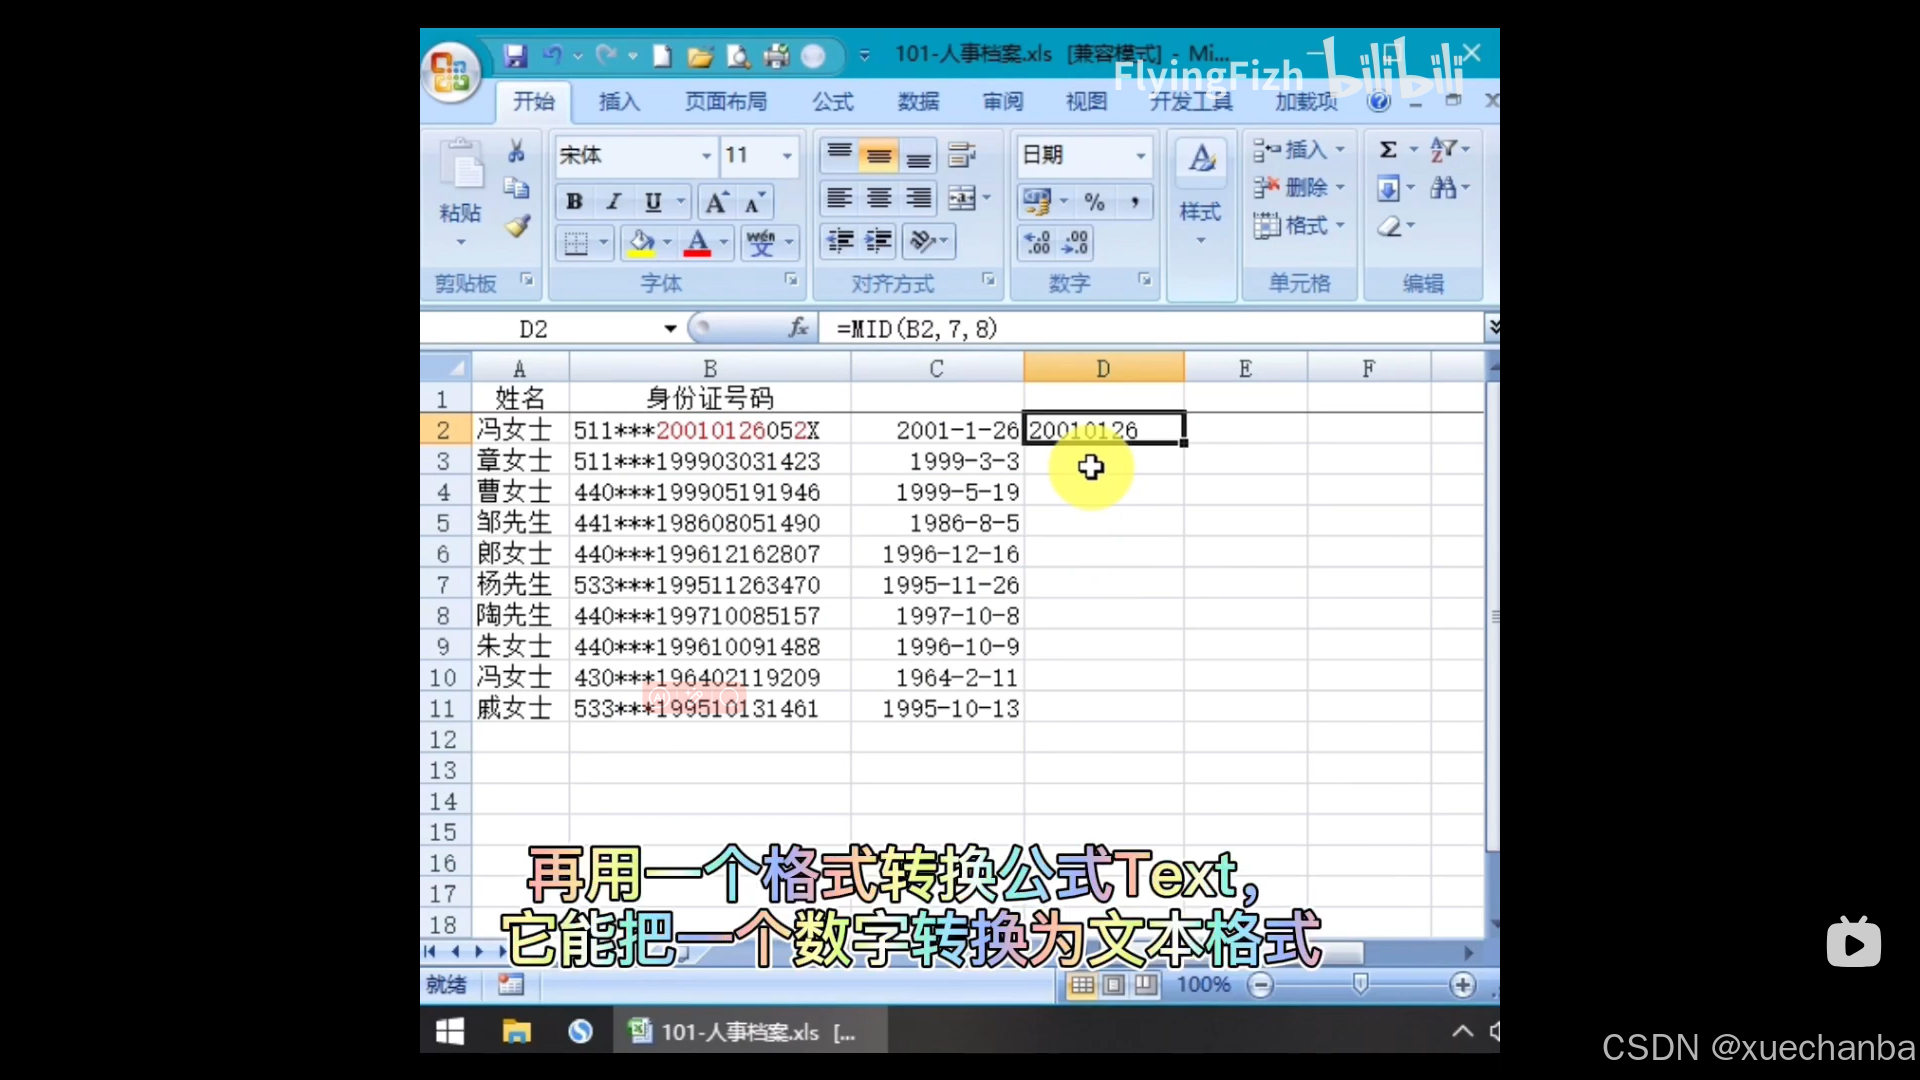Open the 数据 ribbon tab
This screenshot has width=1920, height=1080.
(x=918, y=102)
